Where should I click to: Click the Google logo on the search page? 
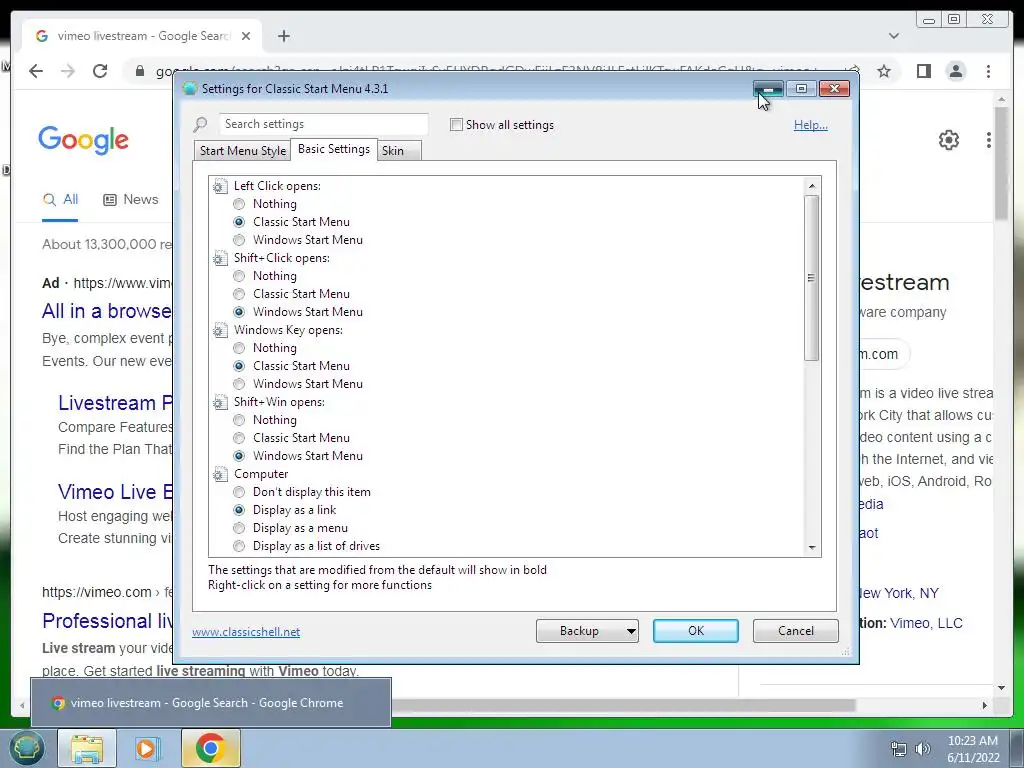pos(84,140)
